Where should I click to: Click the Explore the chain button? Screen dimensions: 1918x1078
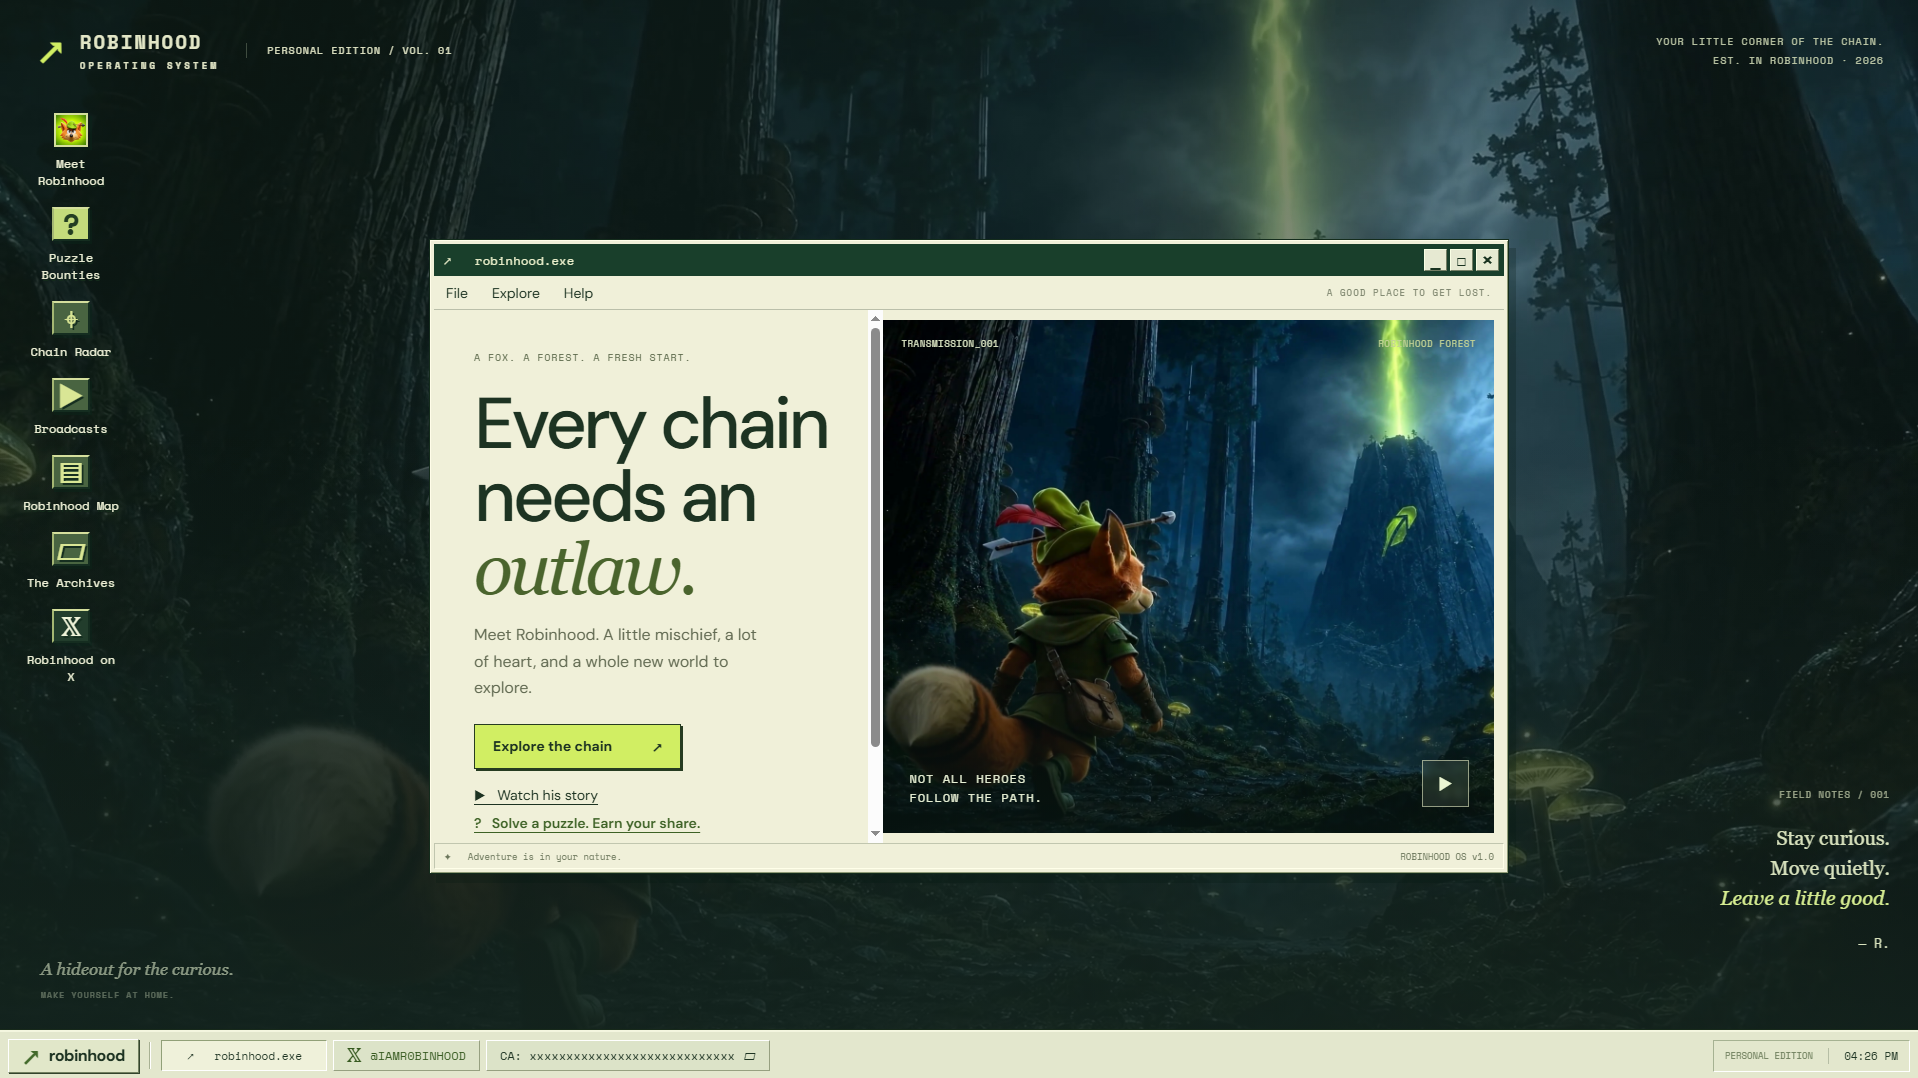coord(577,747)
